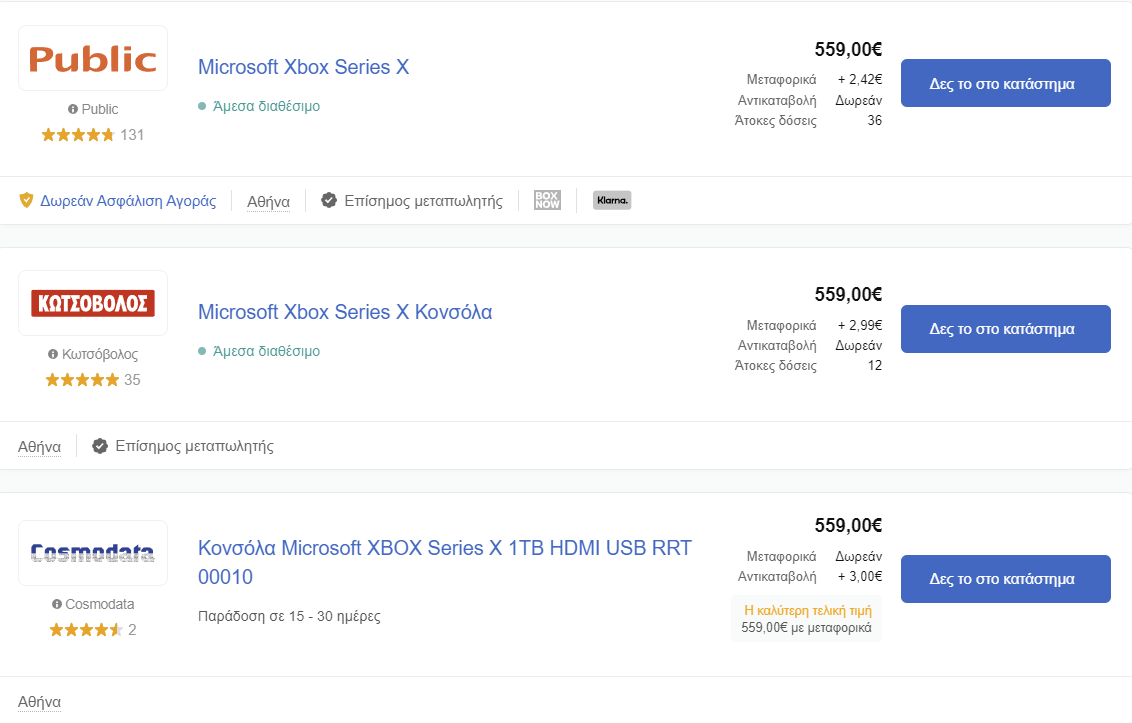Click the Klarna badge icon
Viewport: 1132px width, 723px height.
click(612, 200)
